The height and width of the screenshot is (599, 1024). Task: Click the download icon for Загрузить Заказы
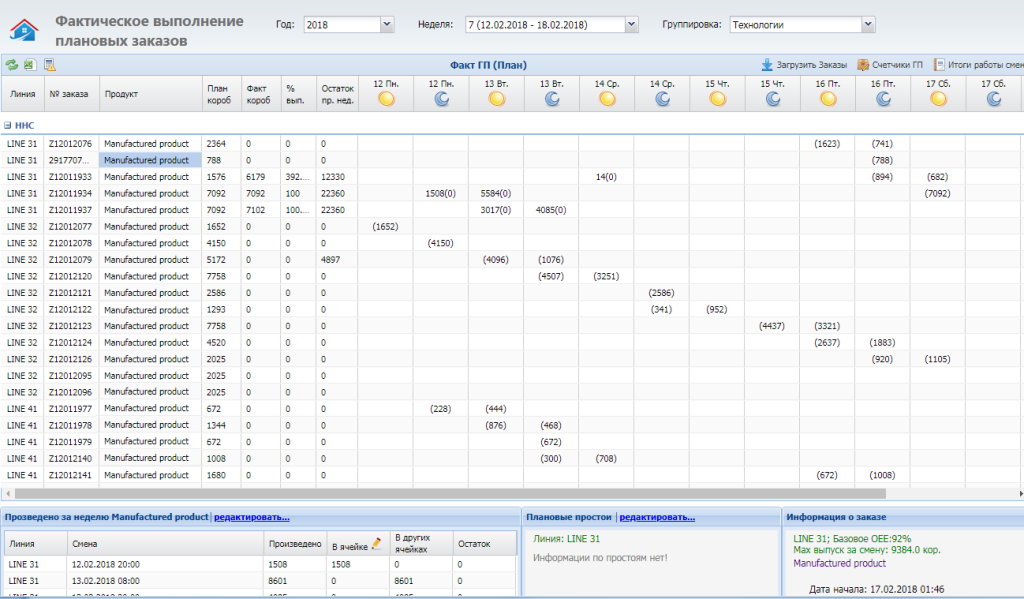coord(767,64)
